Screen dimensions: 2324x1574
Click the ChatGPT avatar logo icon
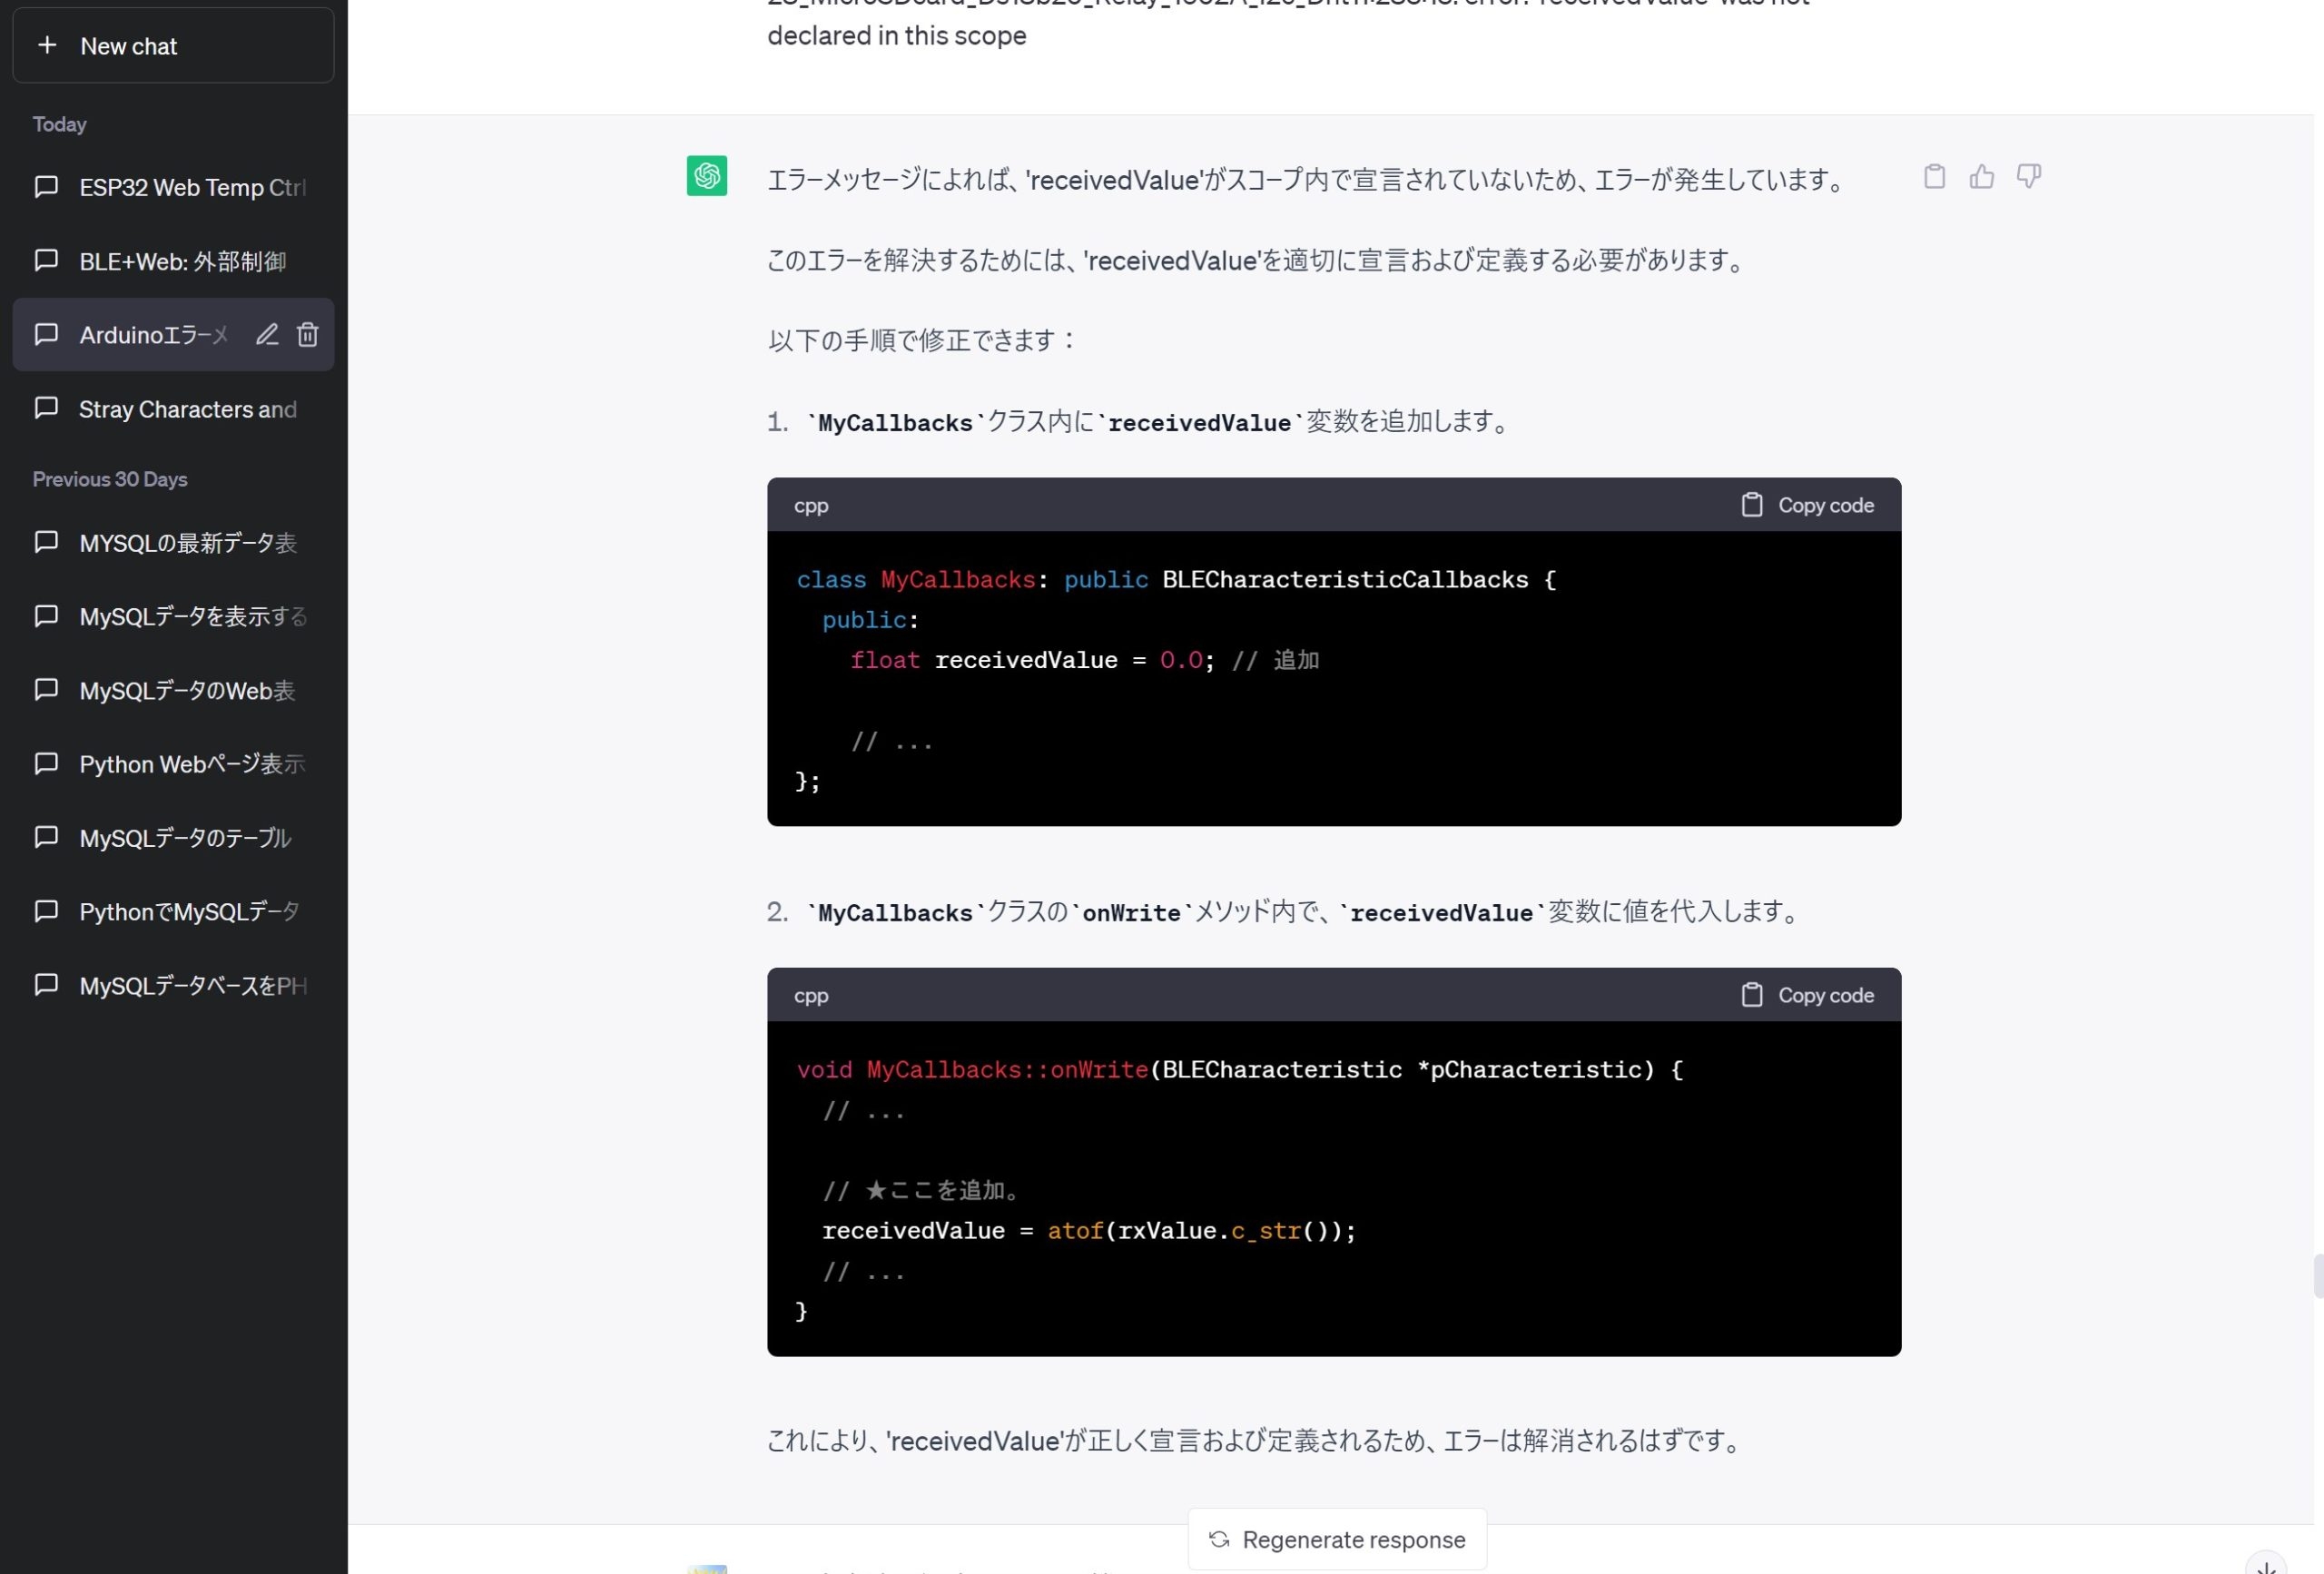[706, 176]
